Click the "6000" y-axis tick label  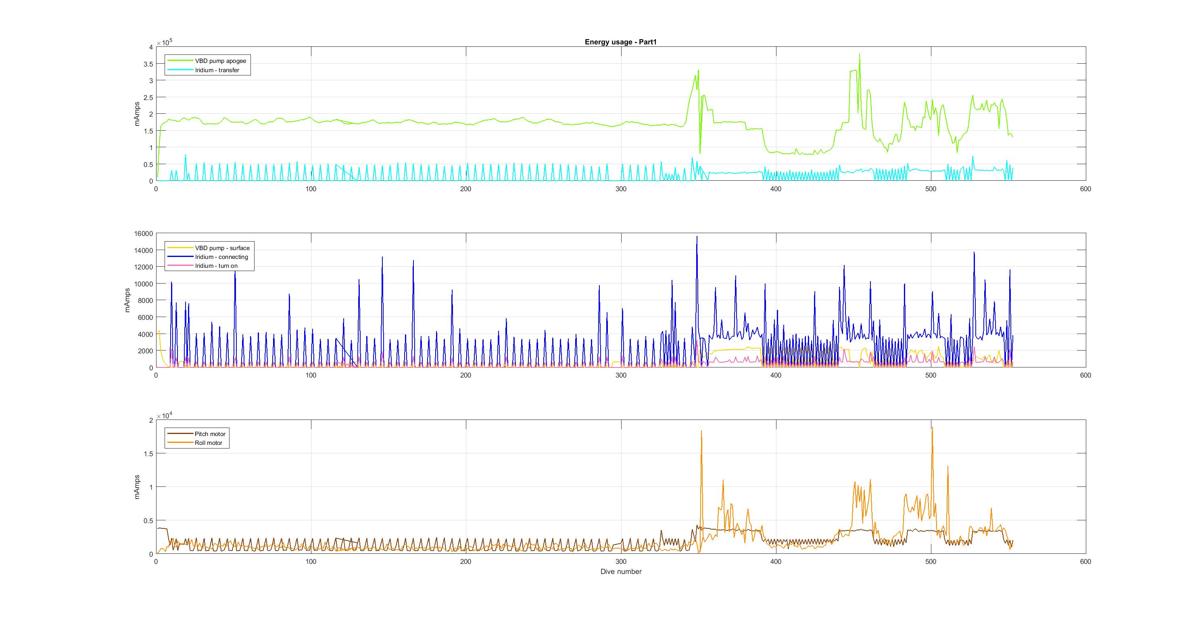(x=144, y=318)
